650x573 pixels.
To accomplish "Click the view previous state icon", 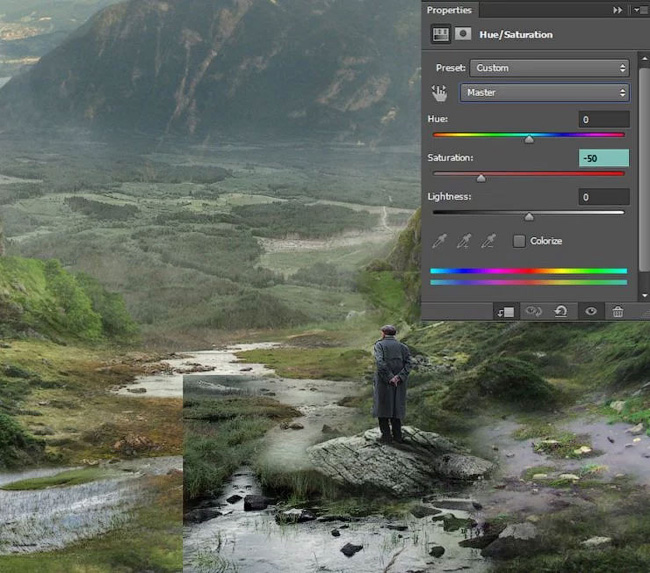I will pyautogui.click(x=534, y=311).
